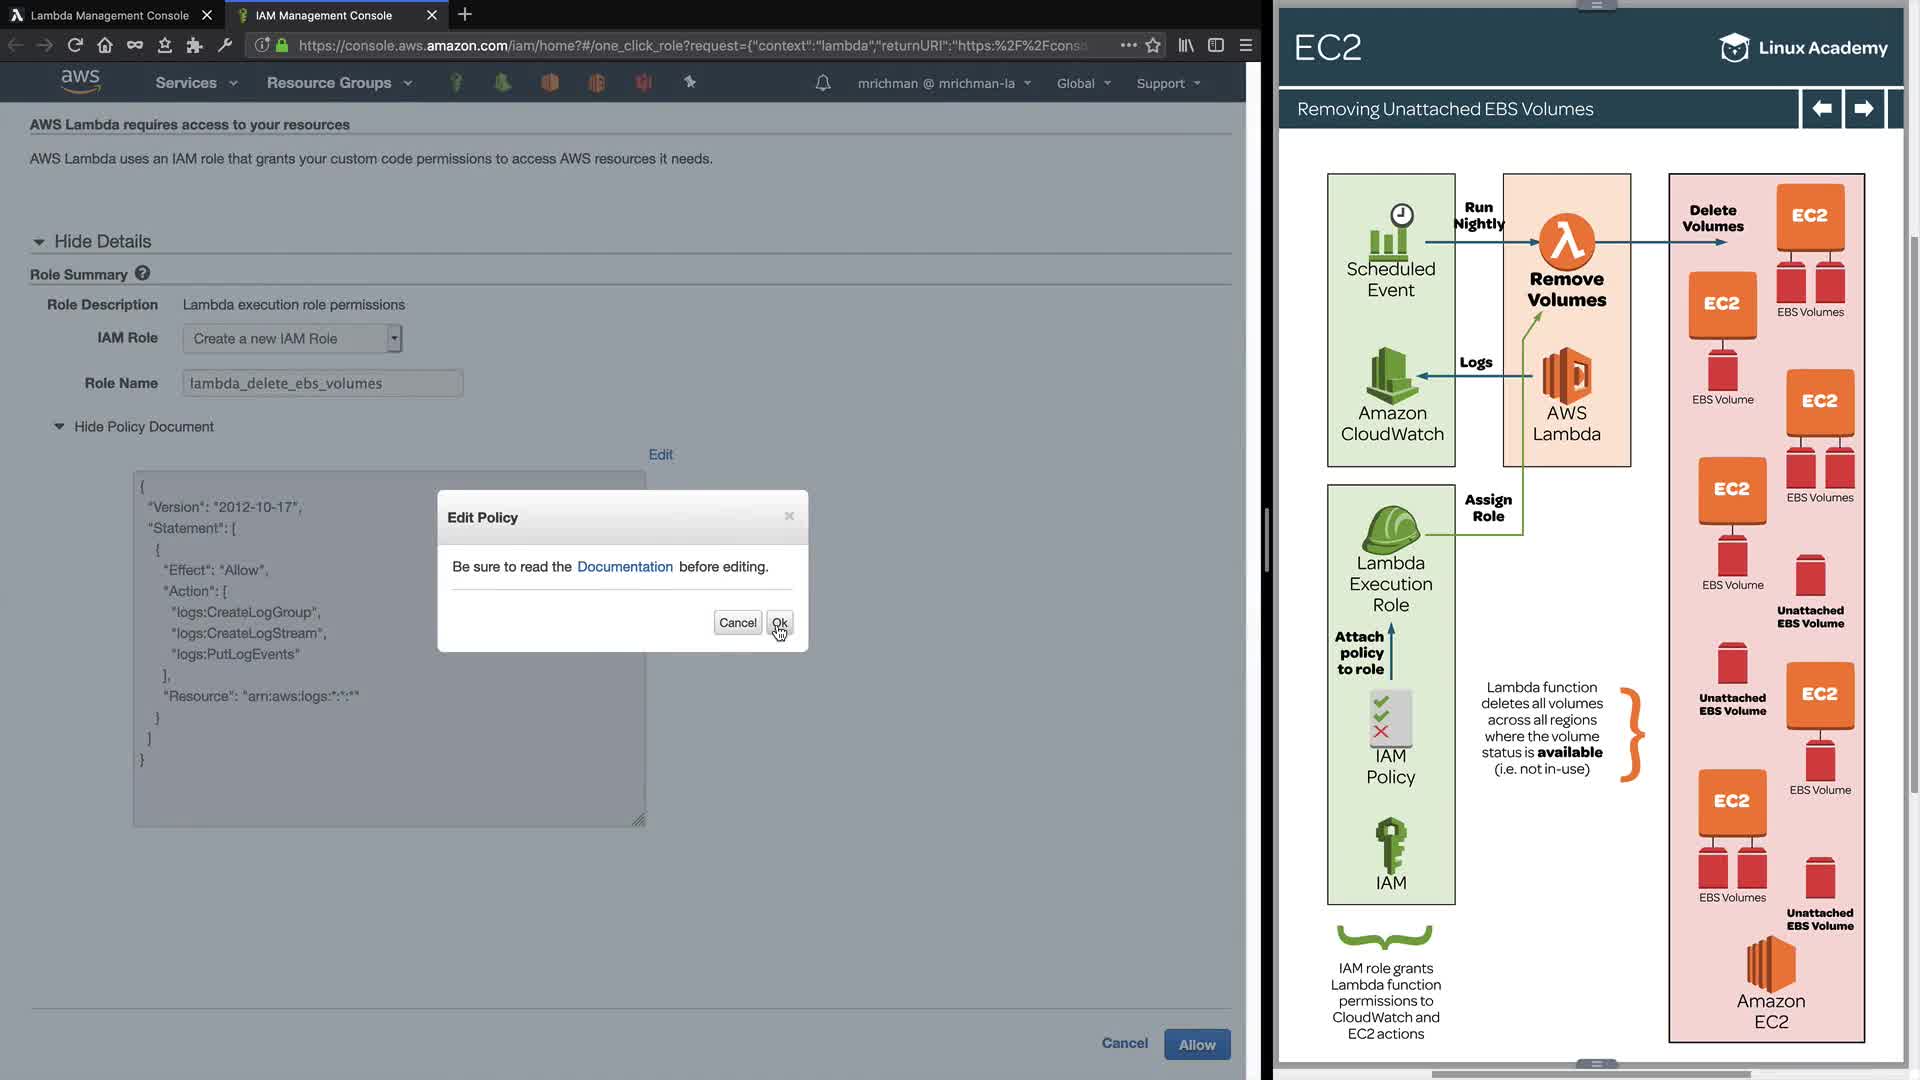The width and height of the screenshot is (1920, 1080).
Task: Bookmark page with the star icon
Action: tap(1153, 45)
